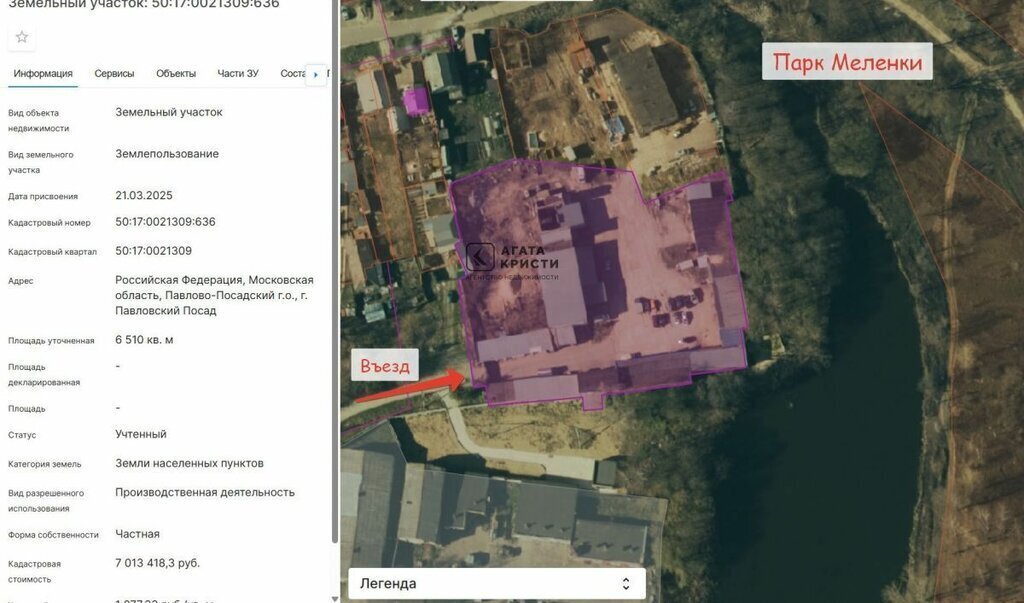Click the Дата присвоения label
The height and width of the screenshot is (603, 1024).
(42, 196)
